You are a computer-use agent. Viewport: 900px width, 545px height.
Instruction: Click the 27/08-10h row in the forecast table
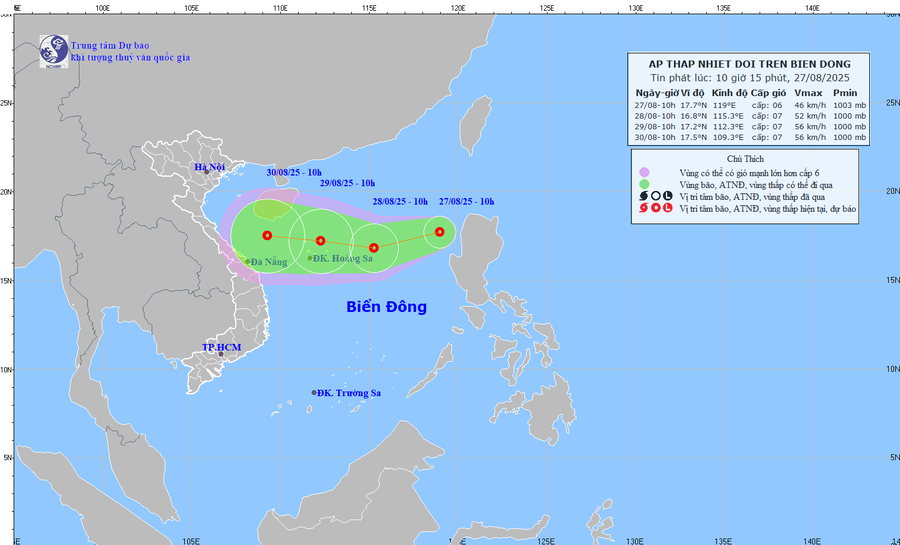click(x=750, y=105)
